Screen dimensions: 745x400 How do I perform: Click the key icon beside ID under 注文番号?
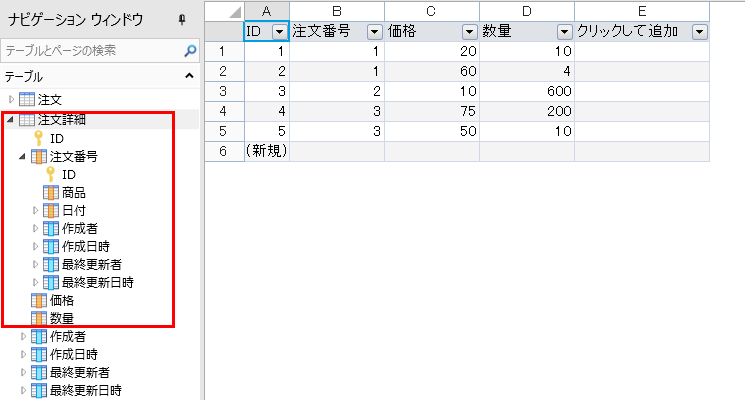(51, 174)
